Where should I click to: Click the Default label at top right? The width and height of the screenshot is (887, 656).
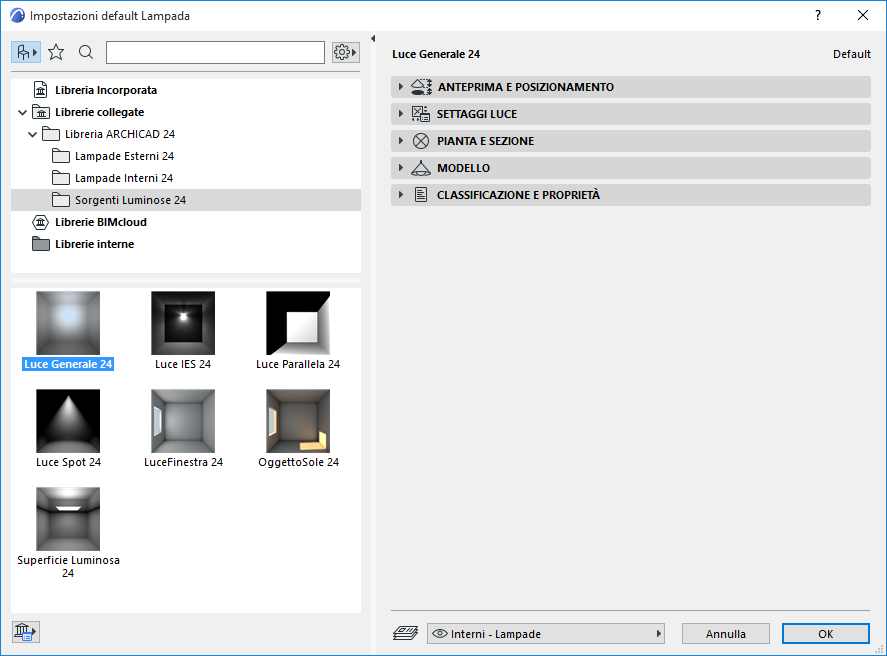pos(851,54)
